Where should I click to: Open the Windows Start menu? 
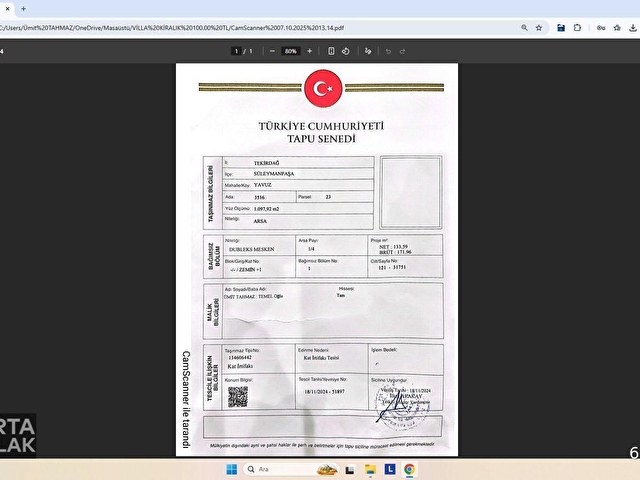tap(231, 469)
